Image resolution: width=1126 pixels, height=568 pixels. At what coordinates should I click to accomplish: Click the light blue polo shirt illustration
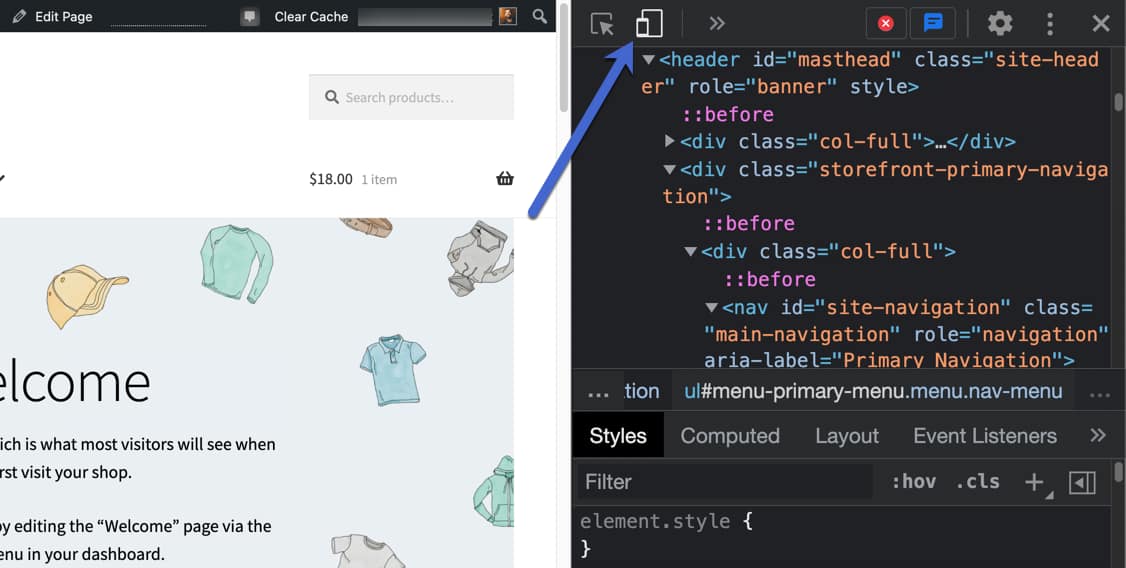392,368
